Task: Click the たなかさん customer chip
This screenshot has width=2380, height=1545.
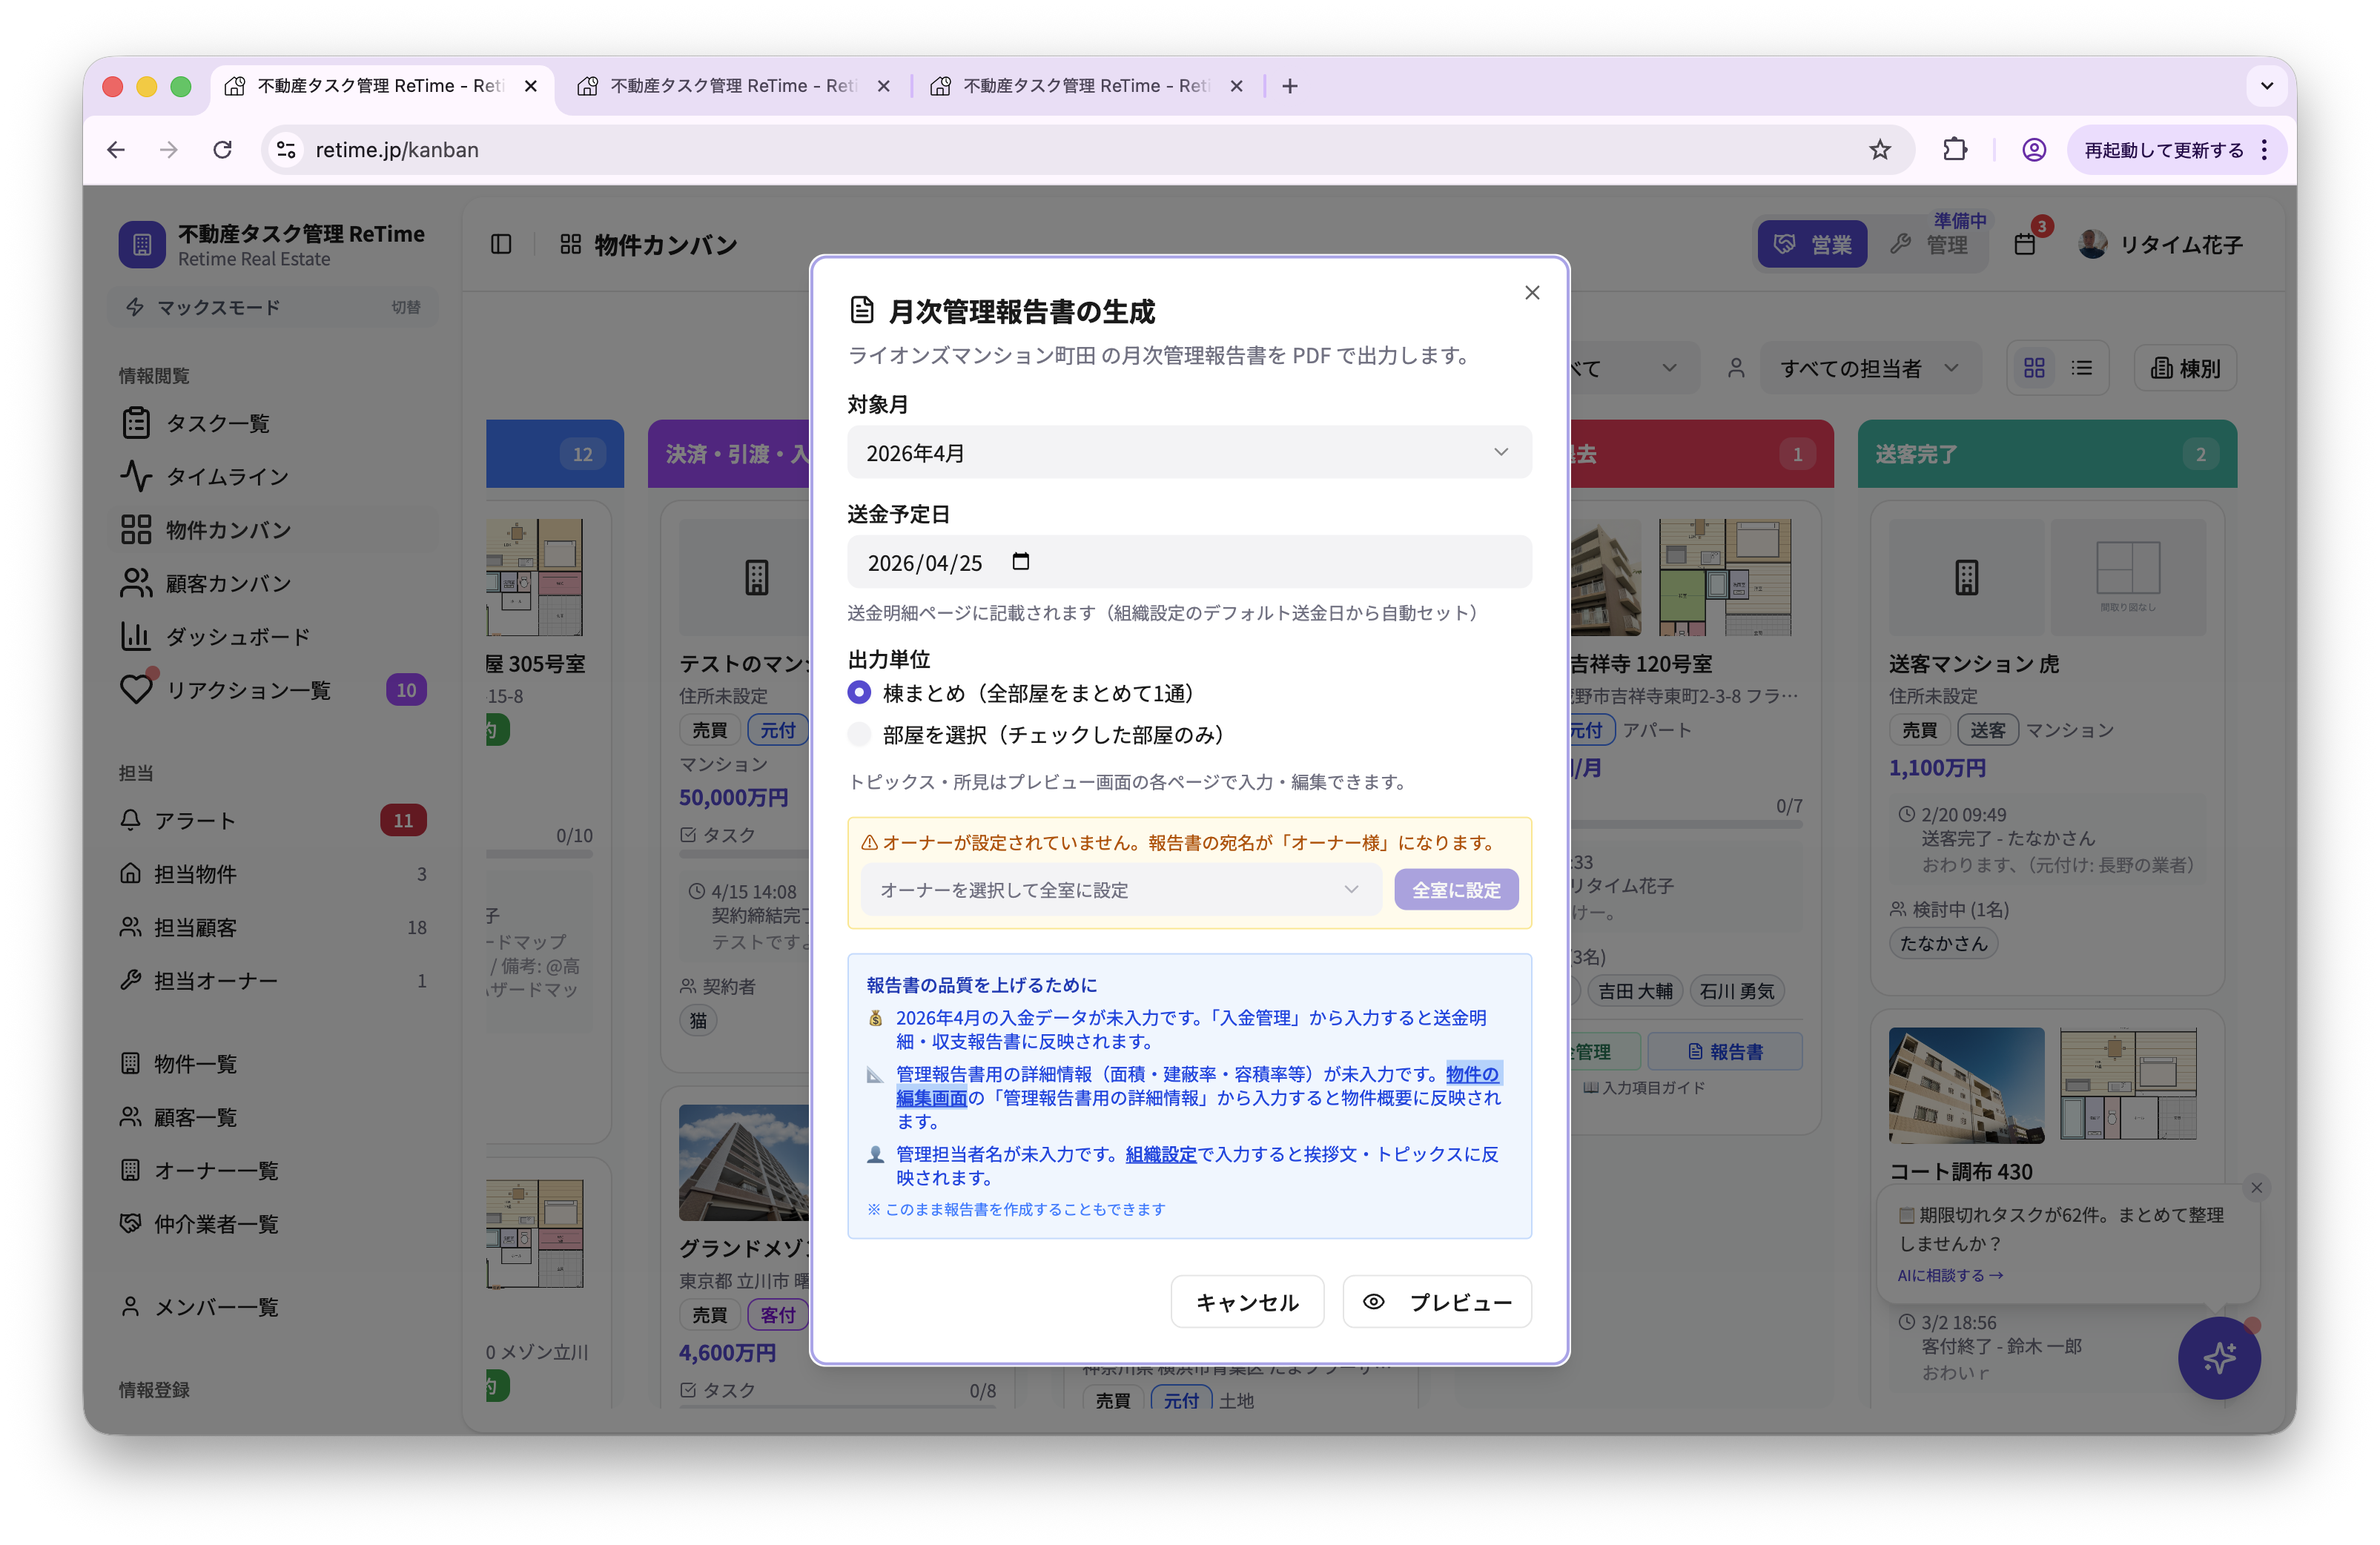Action: tap(1942, 943)
